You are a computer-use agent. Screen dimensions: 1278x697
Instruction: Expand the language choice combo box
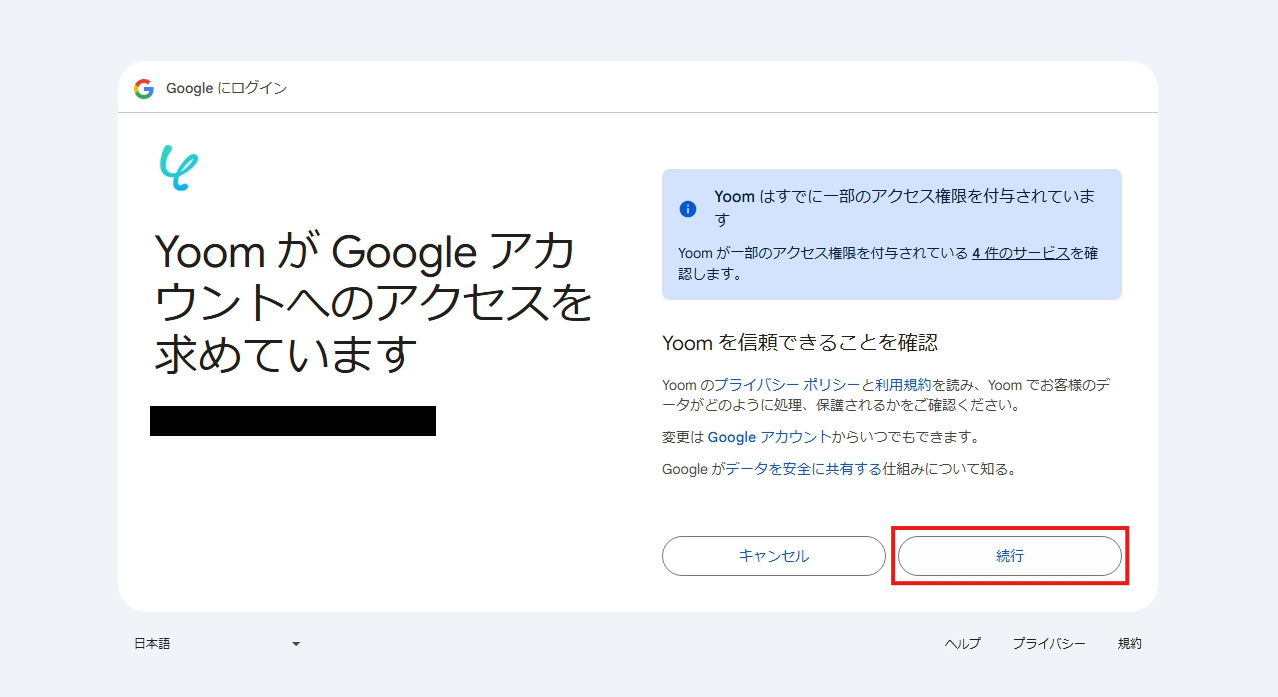[x=220, y=643]
